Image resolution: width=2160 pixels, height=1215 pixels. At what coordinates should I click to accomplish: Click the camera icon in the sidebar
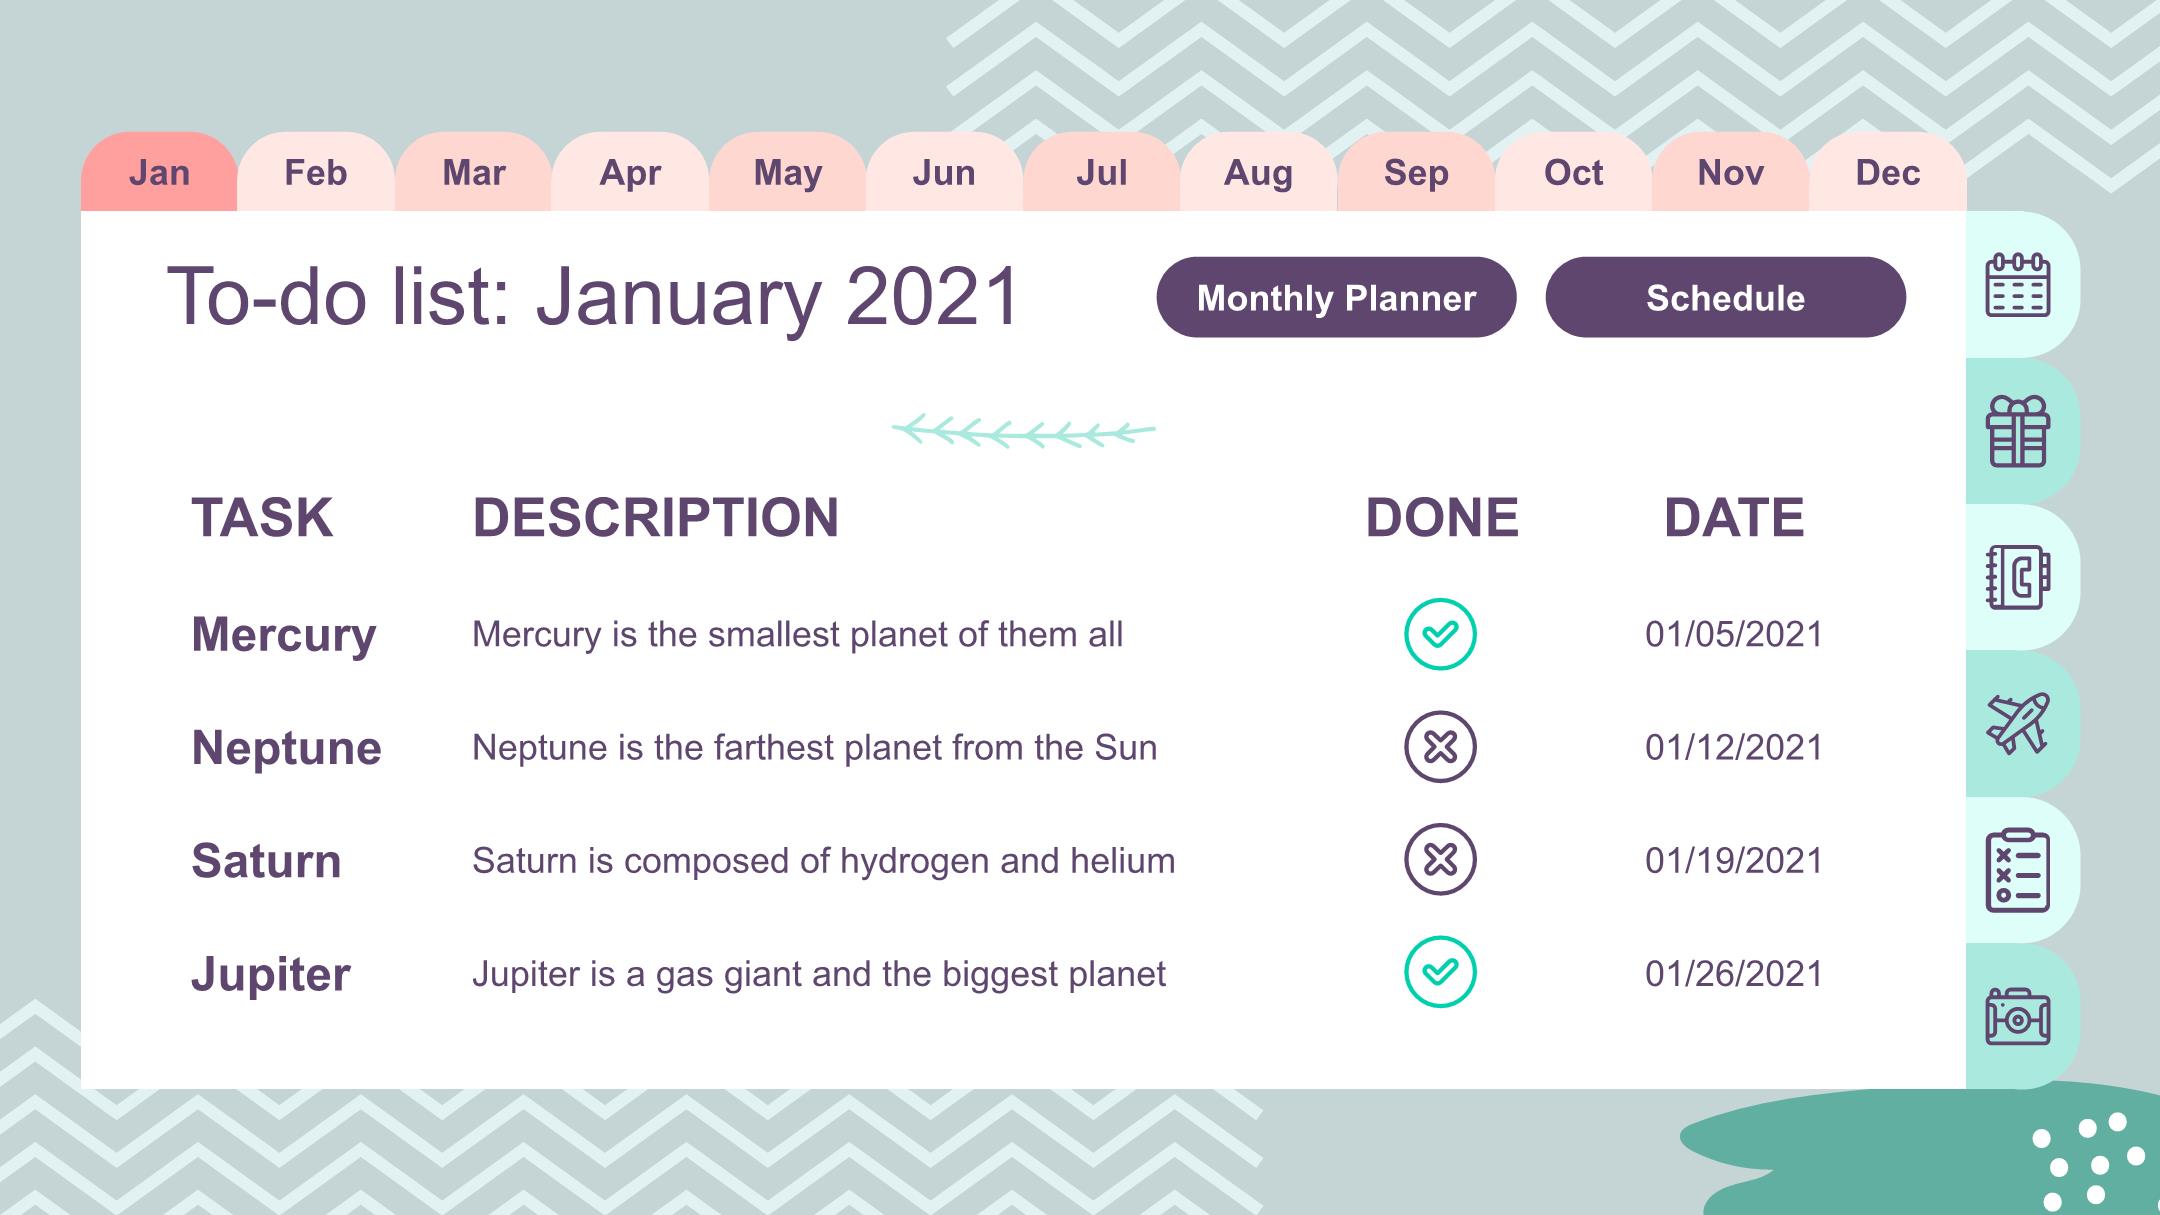tap(2017, 1016)
